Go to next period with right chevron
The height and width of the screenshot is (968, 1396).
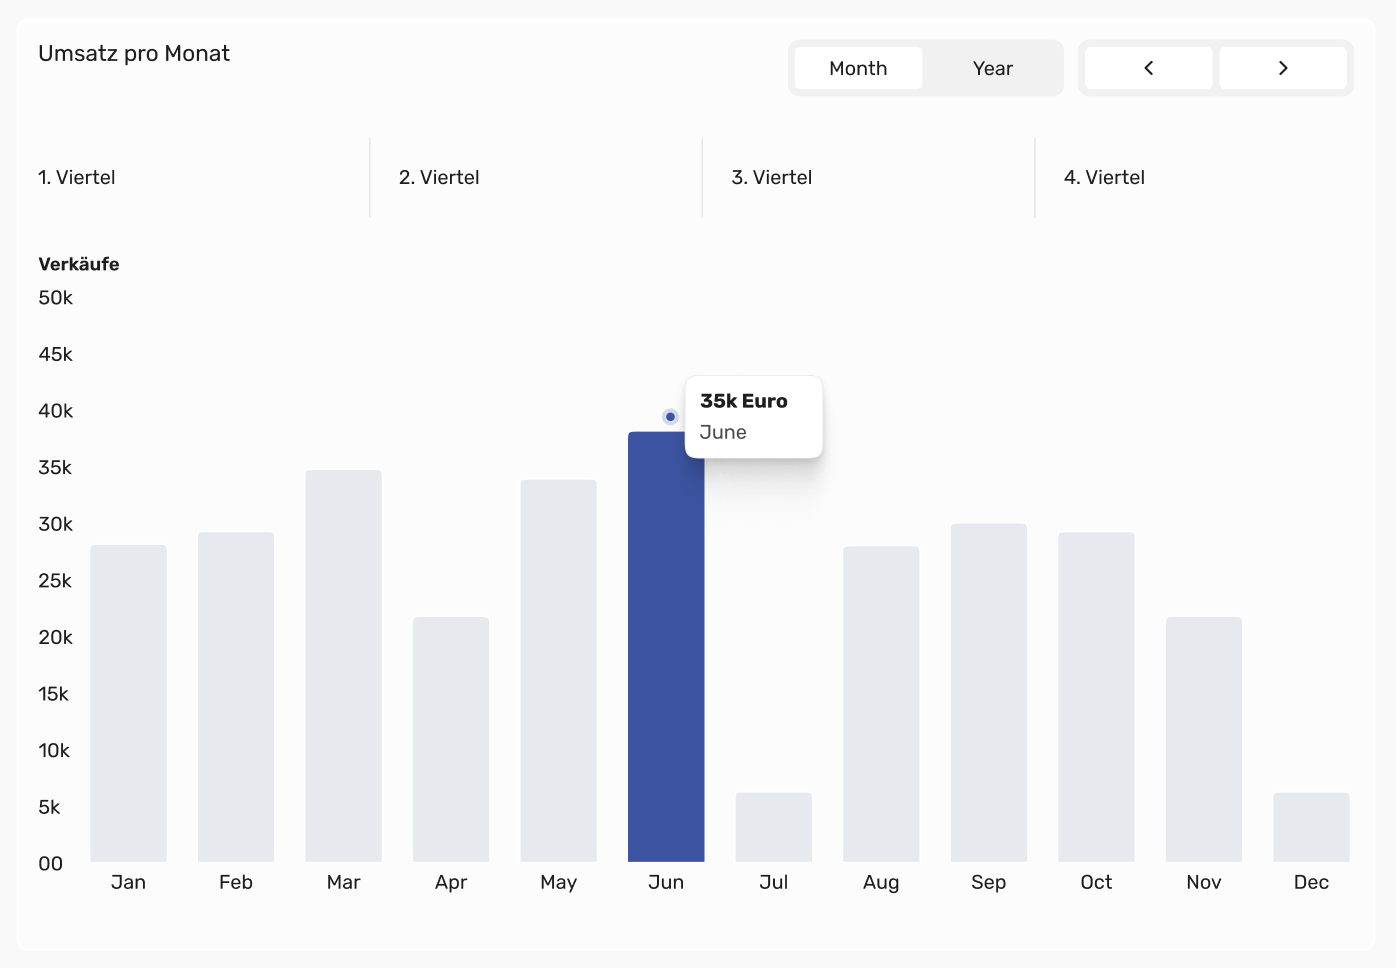pos(1283,68)
